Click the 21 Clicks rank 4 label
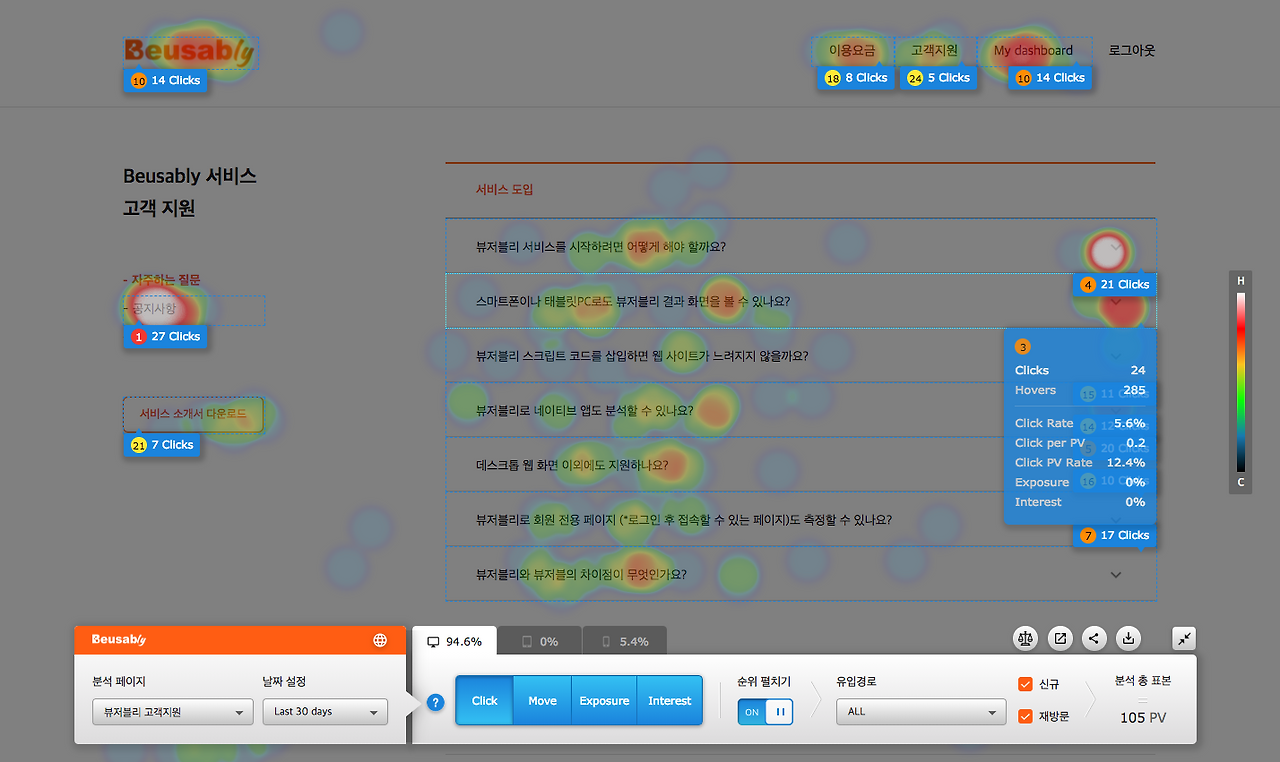Viewport: 1280px width, 762px height. coord(1114,285)
